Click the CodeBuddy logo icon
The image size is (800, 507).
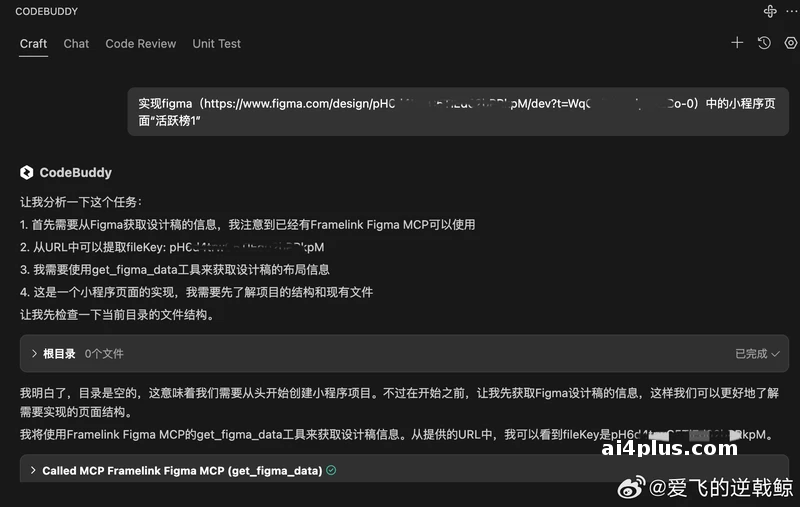tap(27, 172)
